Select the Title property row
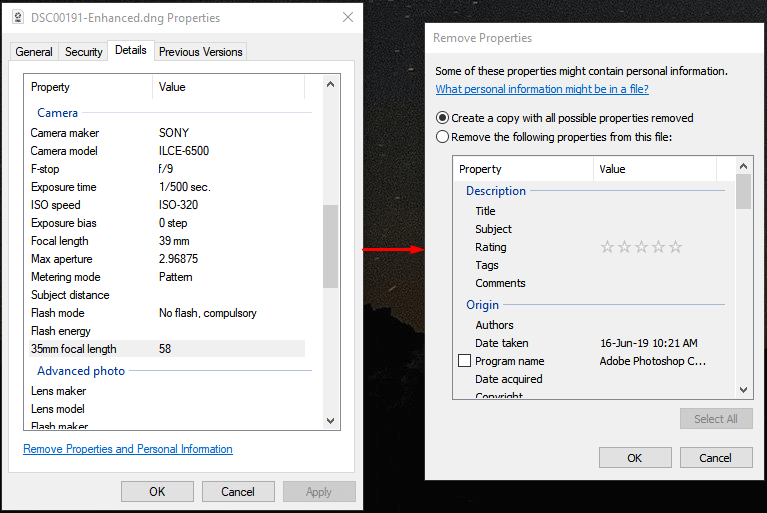Image resolution: width=767 pixels, height=513 pixels. click(594, 211)
